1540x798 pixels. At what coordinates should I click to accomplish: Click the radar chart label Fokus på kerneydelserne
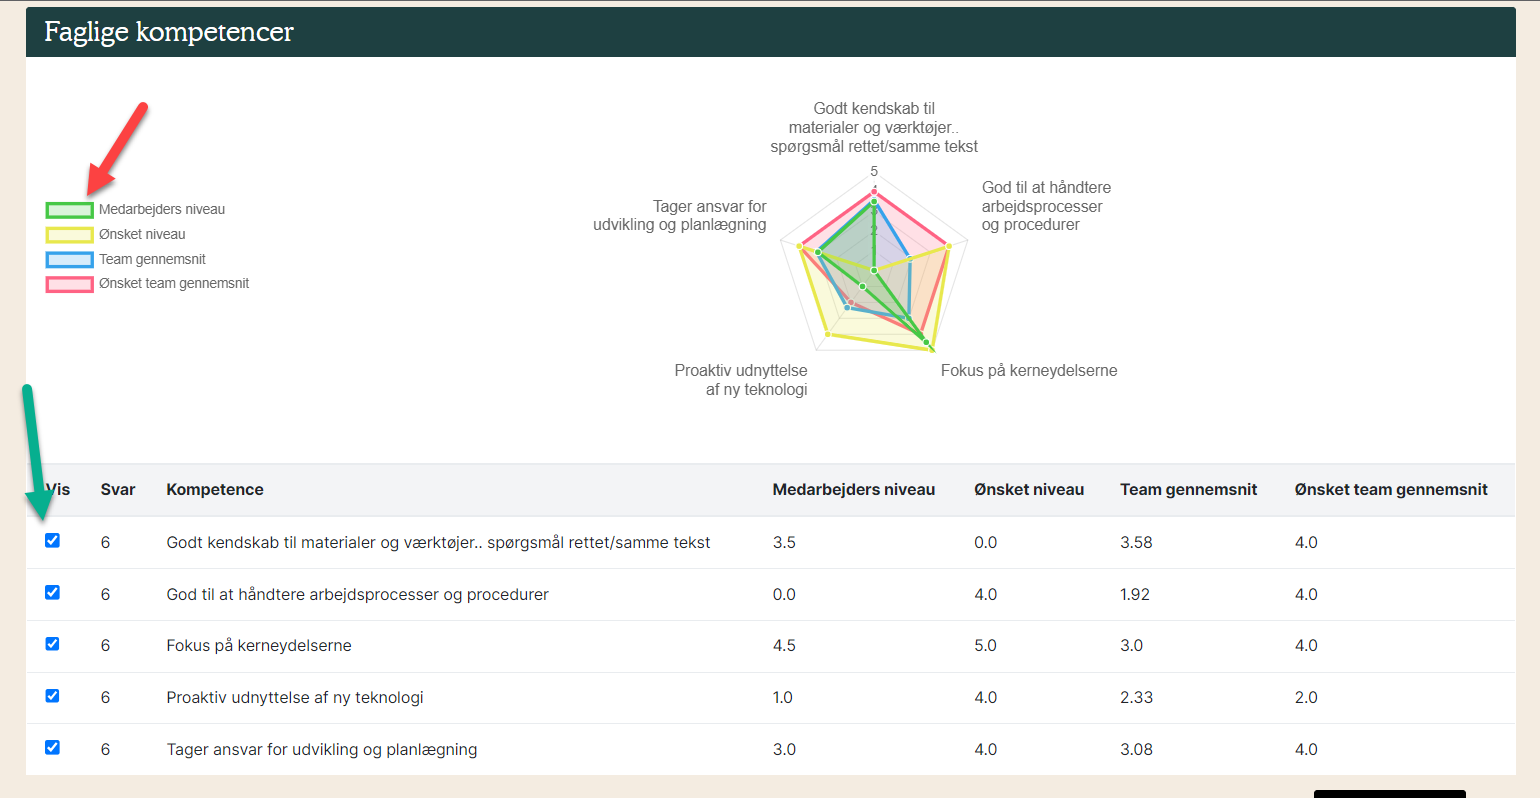(x=1029, y=371)
